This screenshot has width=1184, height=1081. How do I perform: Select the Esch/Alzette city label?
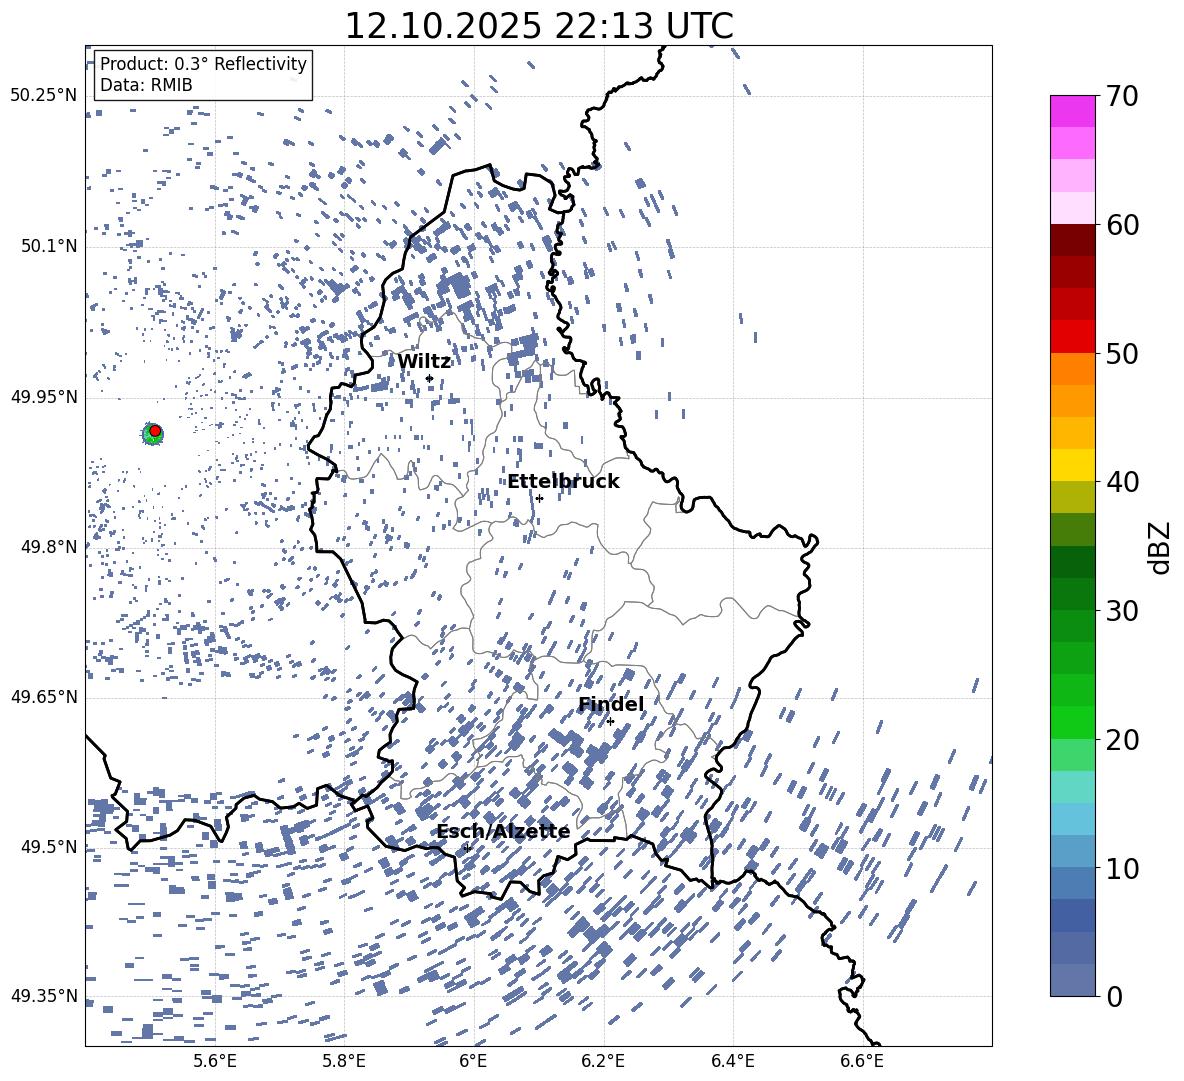(x=503, y=832)
